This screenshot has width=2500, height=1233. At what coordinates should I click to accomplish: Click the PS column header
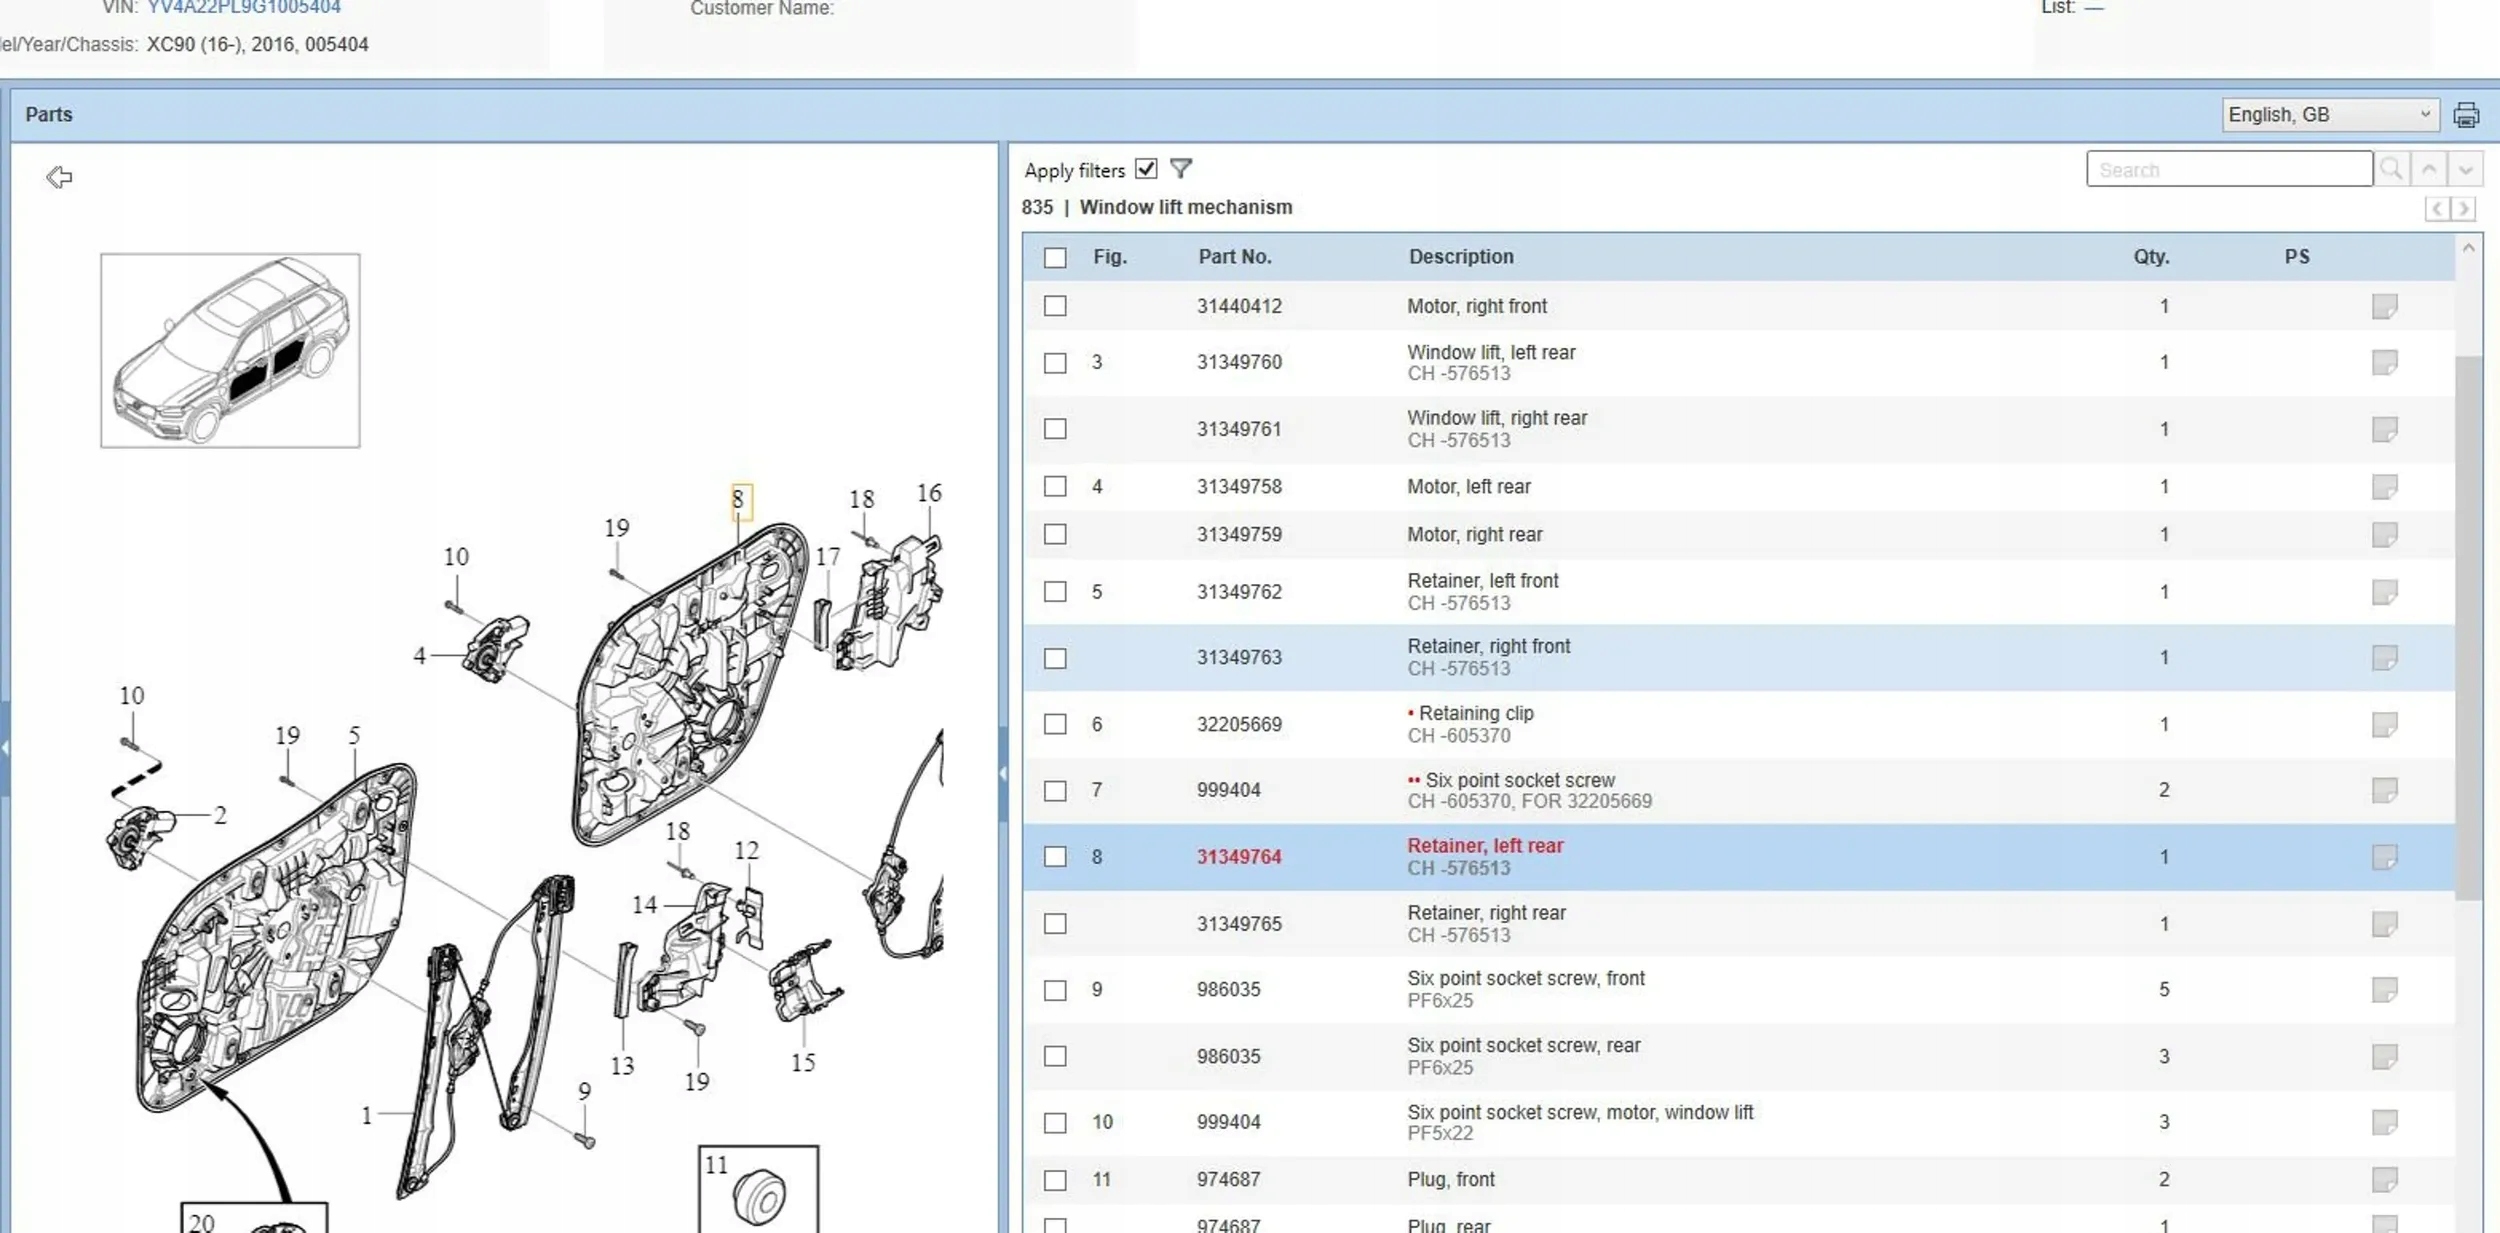click(2297, 257)
